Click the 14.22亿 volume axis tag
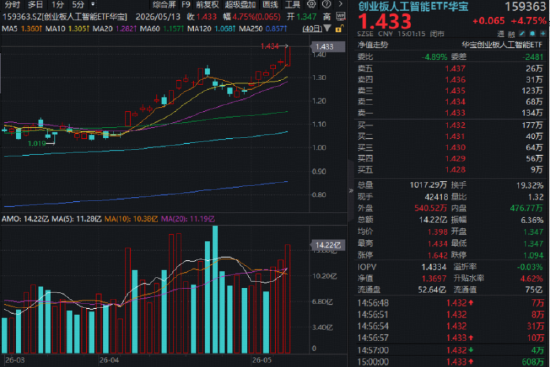550x368 pixels. 327,245
